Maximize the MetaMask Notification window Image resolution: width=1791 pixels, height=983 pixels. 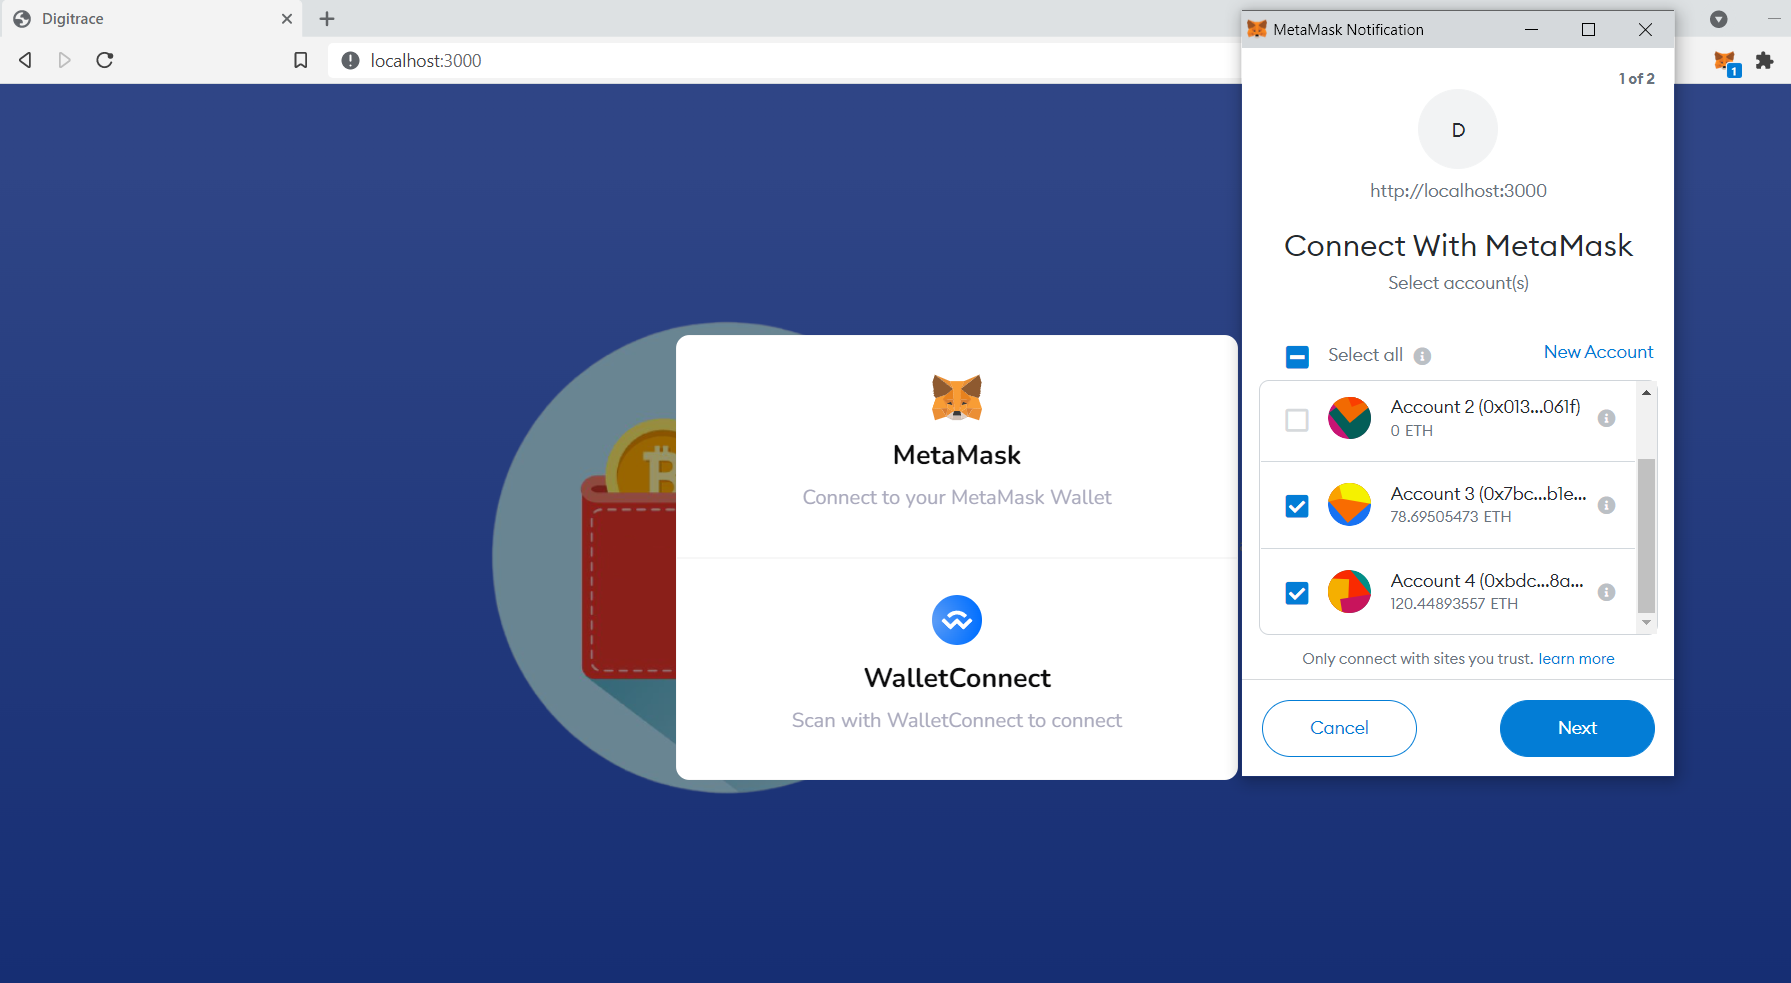coord(1588,30)
